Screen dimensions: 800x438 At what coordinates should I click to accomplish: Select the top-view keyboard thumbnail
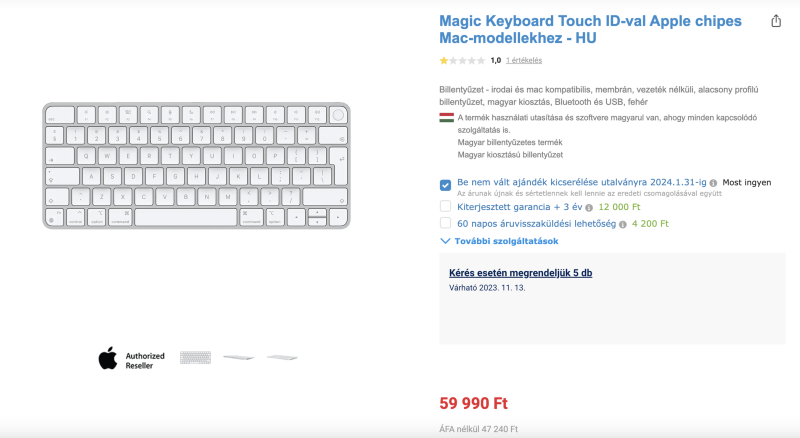[x=195, y=357]
